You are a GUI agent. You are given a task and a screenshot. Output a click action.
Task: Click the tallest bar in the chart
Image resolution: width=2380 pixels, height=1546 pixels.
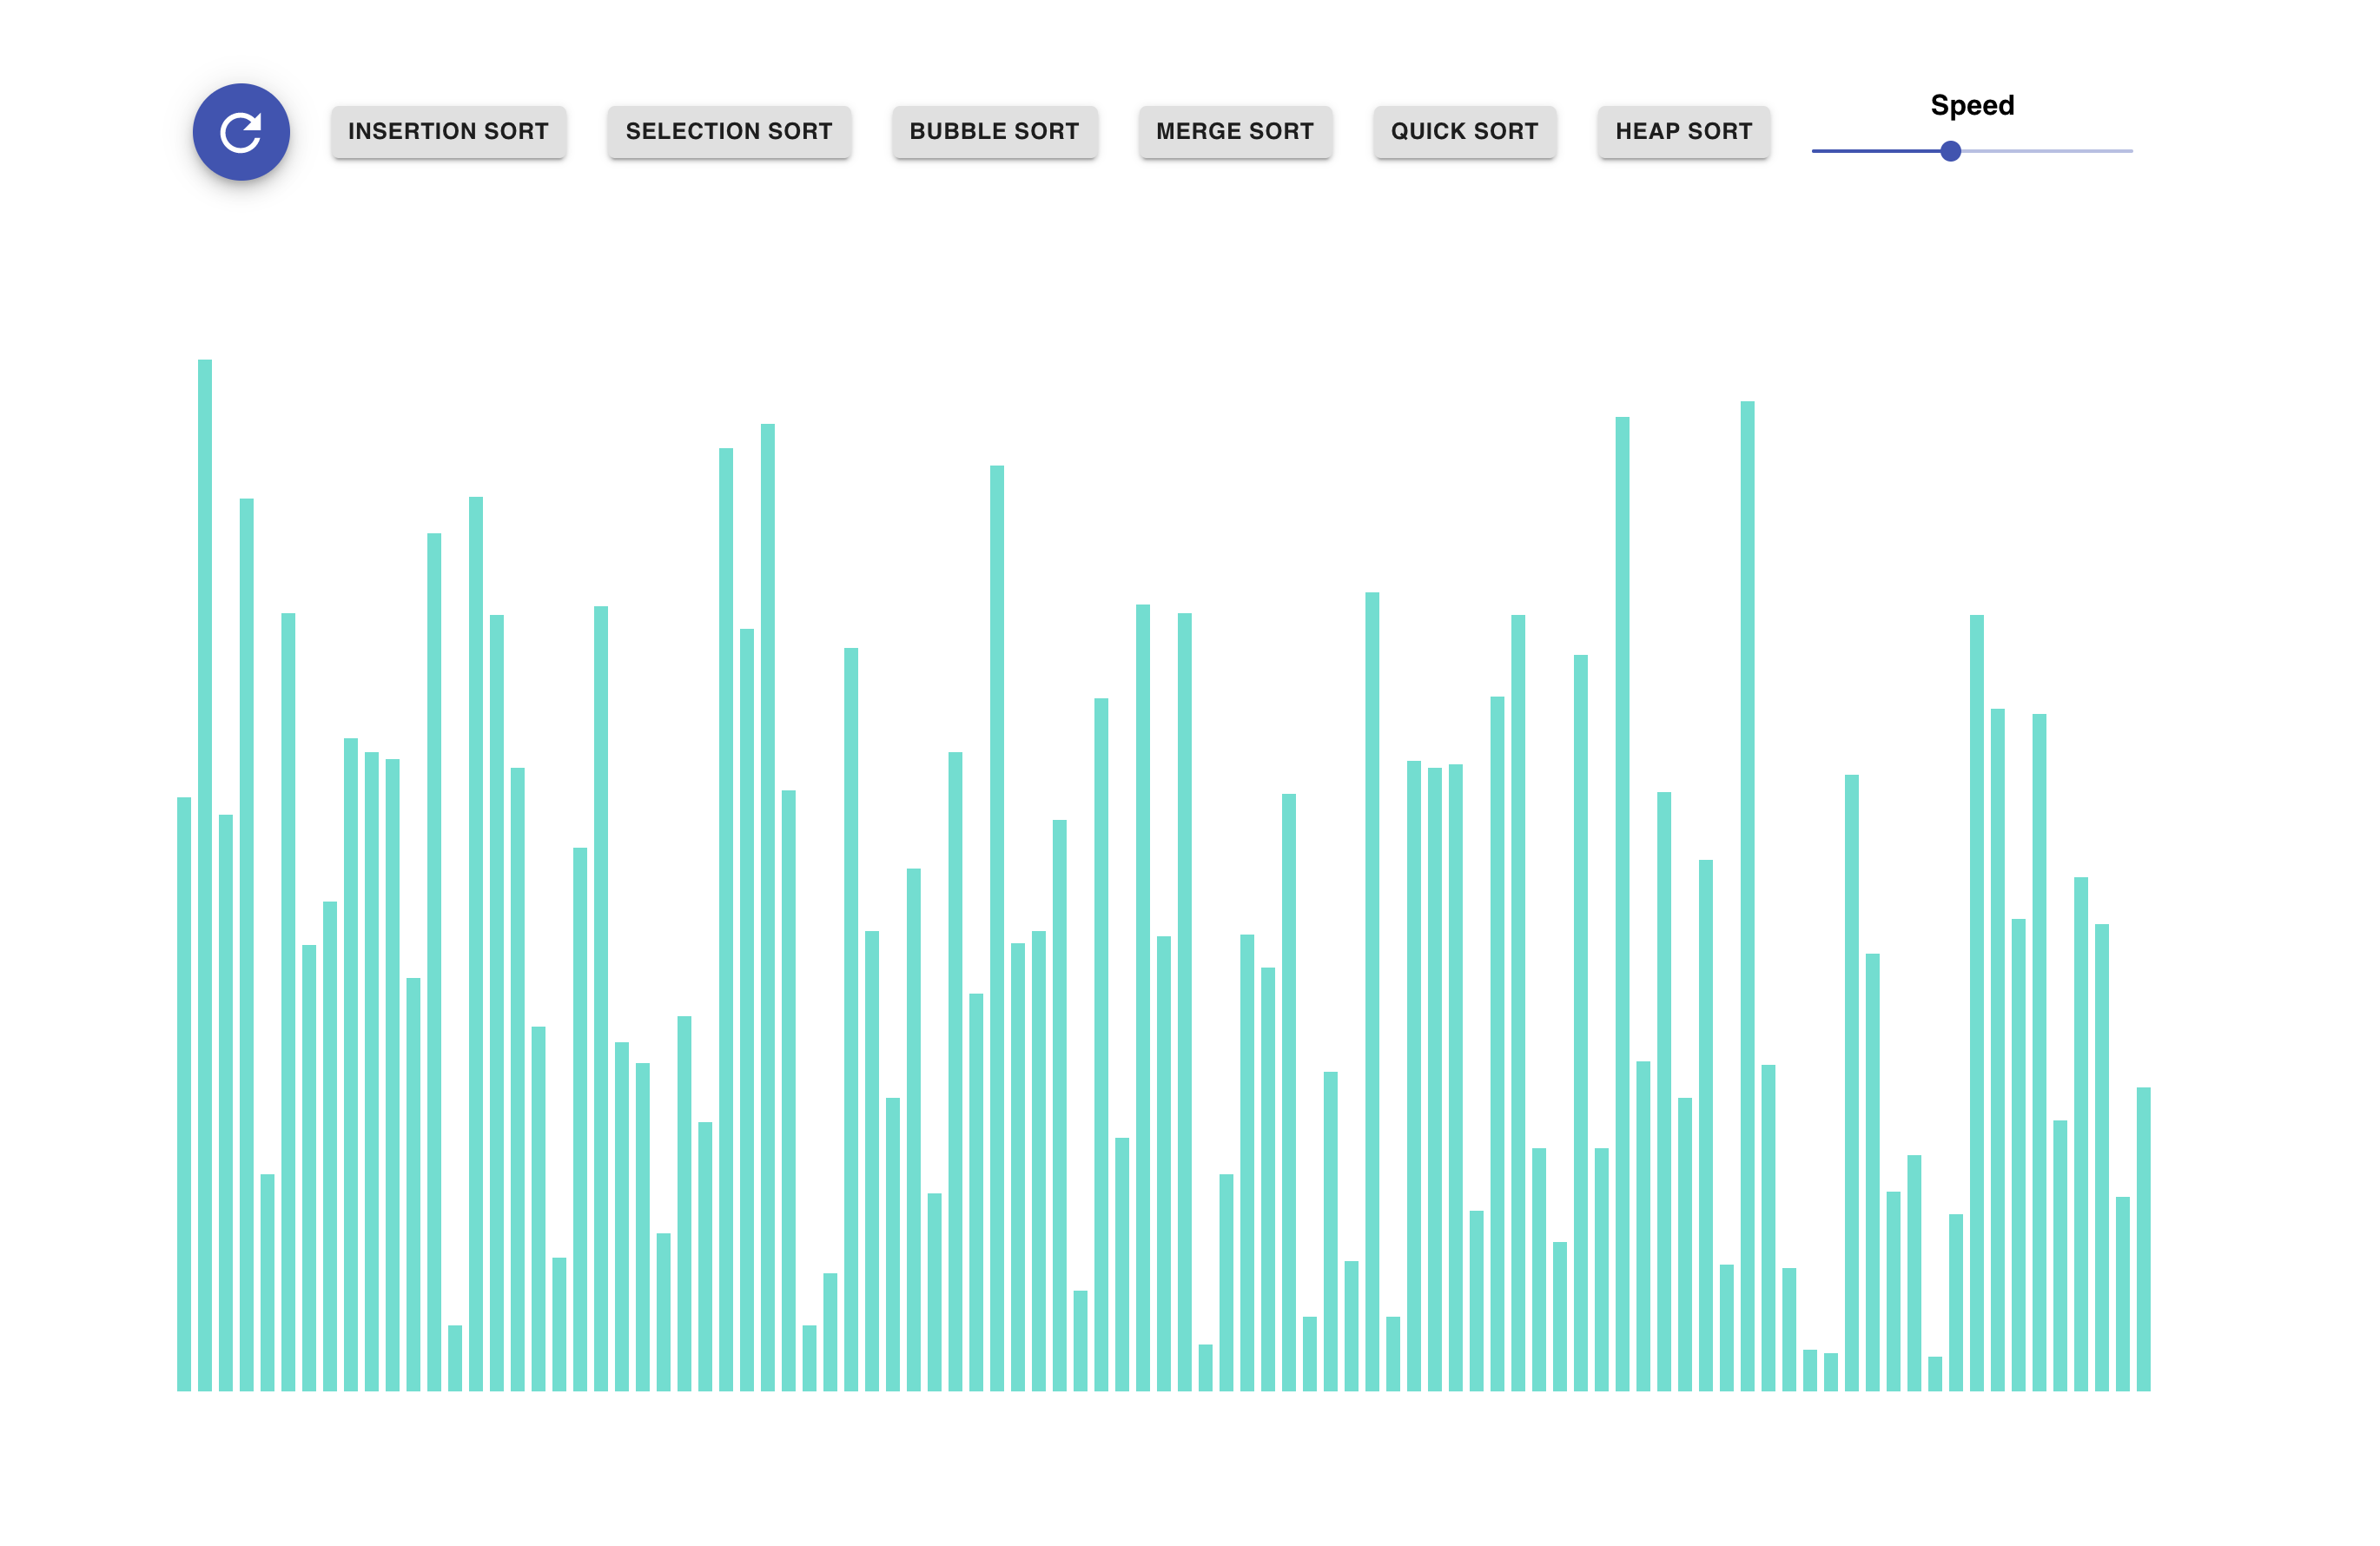coord(205,875)
